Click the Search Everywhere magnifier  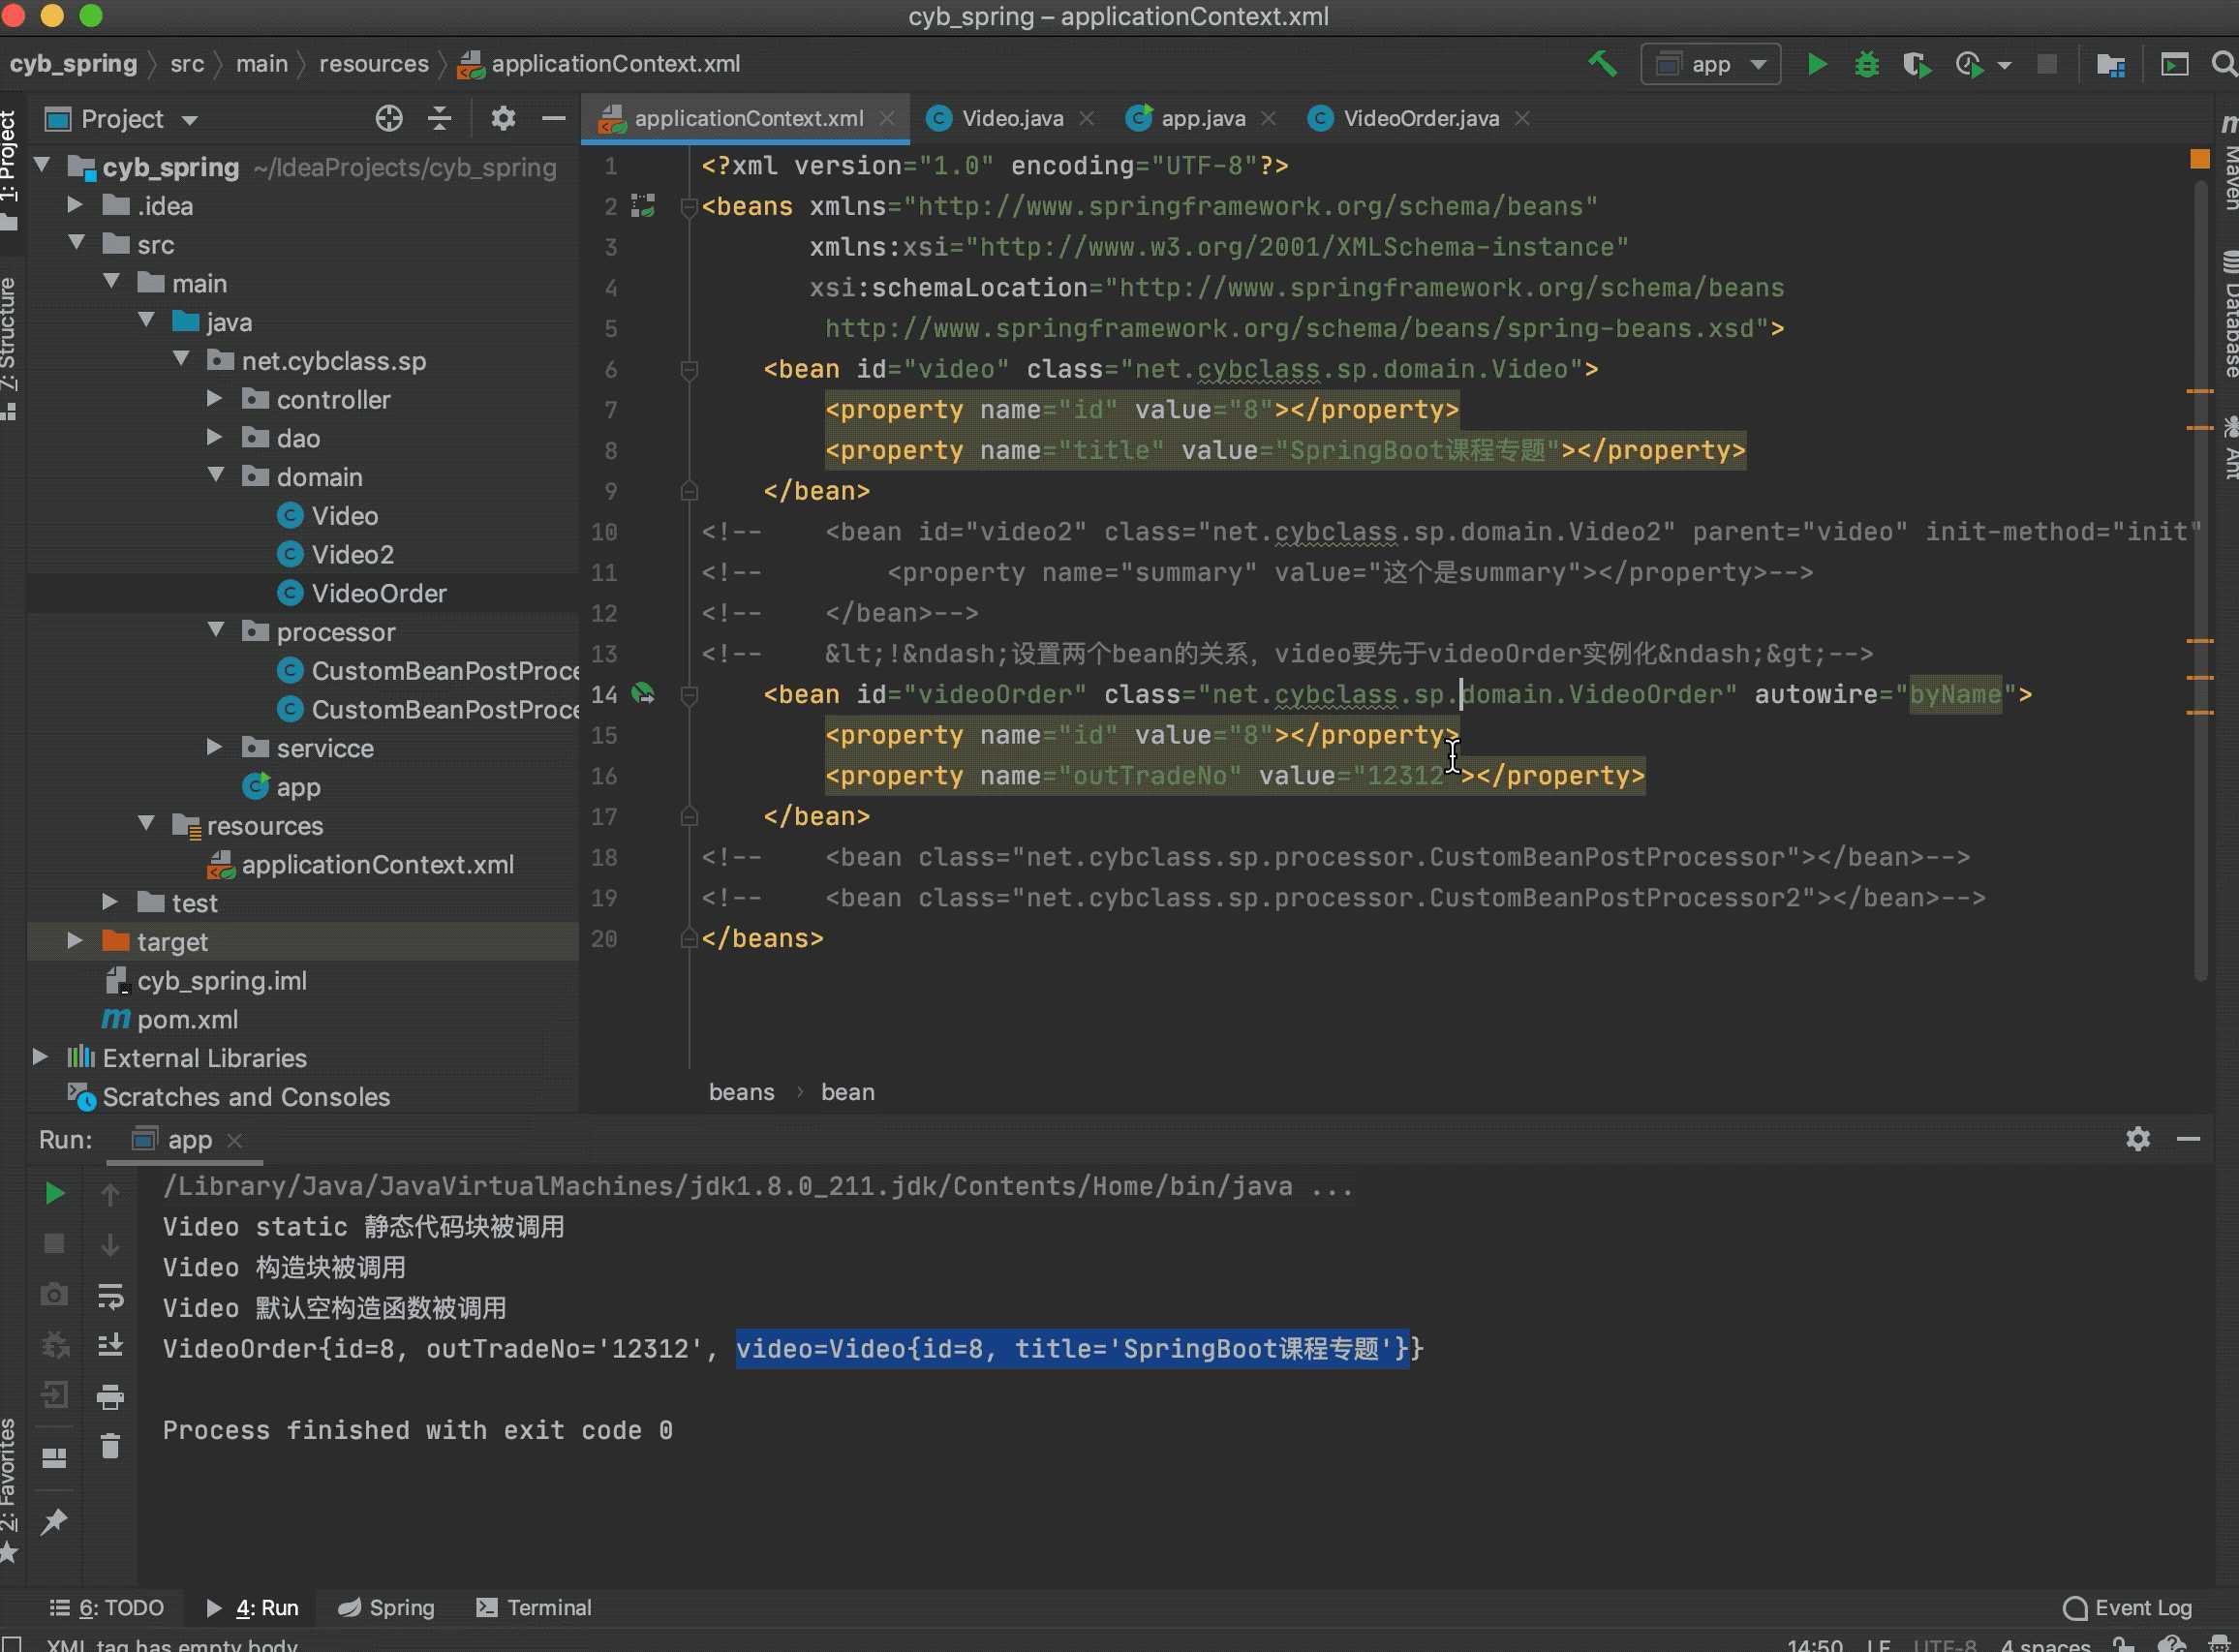(2224, 64)
